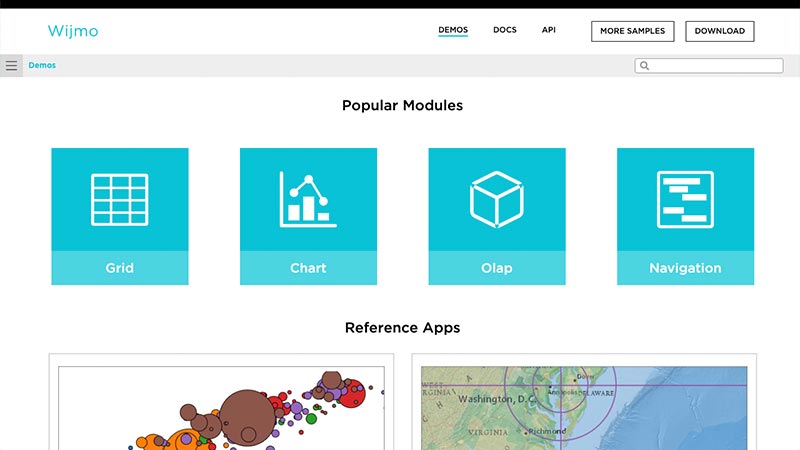This screenshot has width=800, height=450.
Task: Open the DOCS menu item
Action: 505,30
